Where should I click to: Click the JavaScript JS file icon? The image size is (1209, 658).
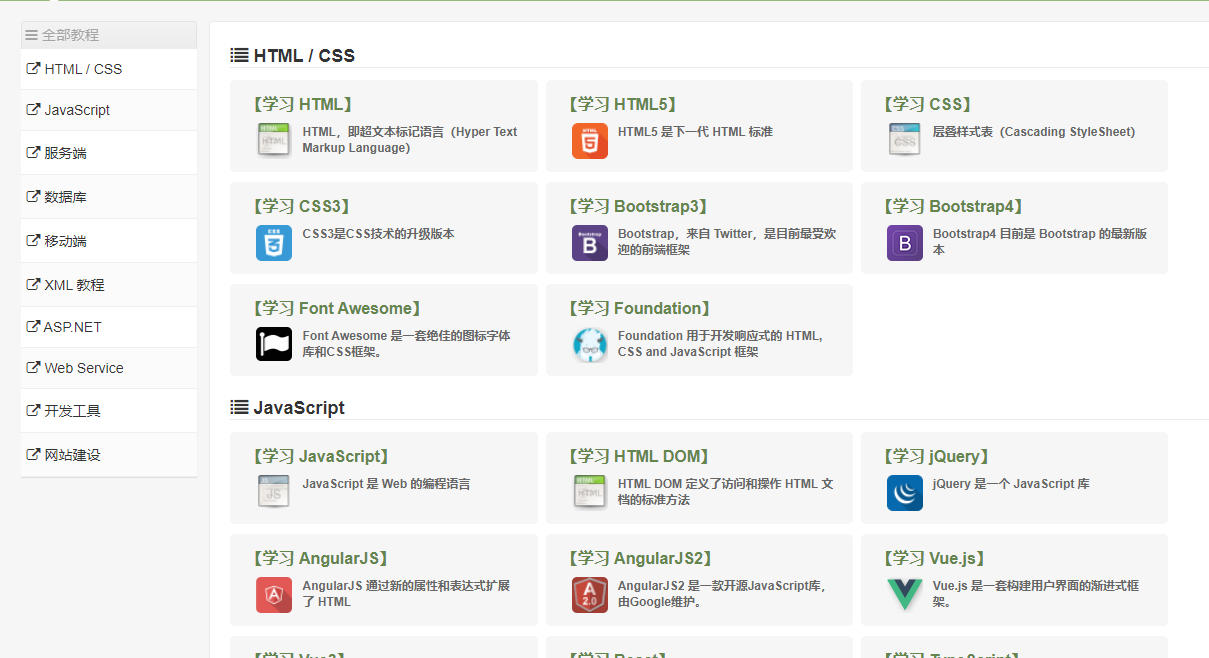click(x=274, y=492)
